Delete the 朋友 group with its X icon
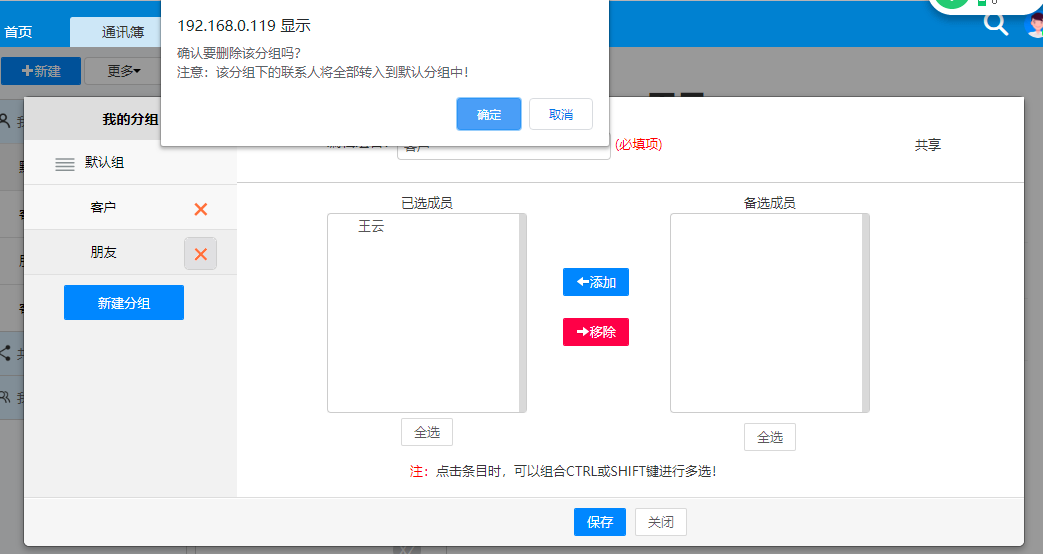 200,254
